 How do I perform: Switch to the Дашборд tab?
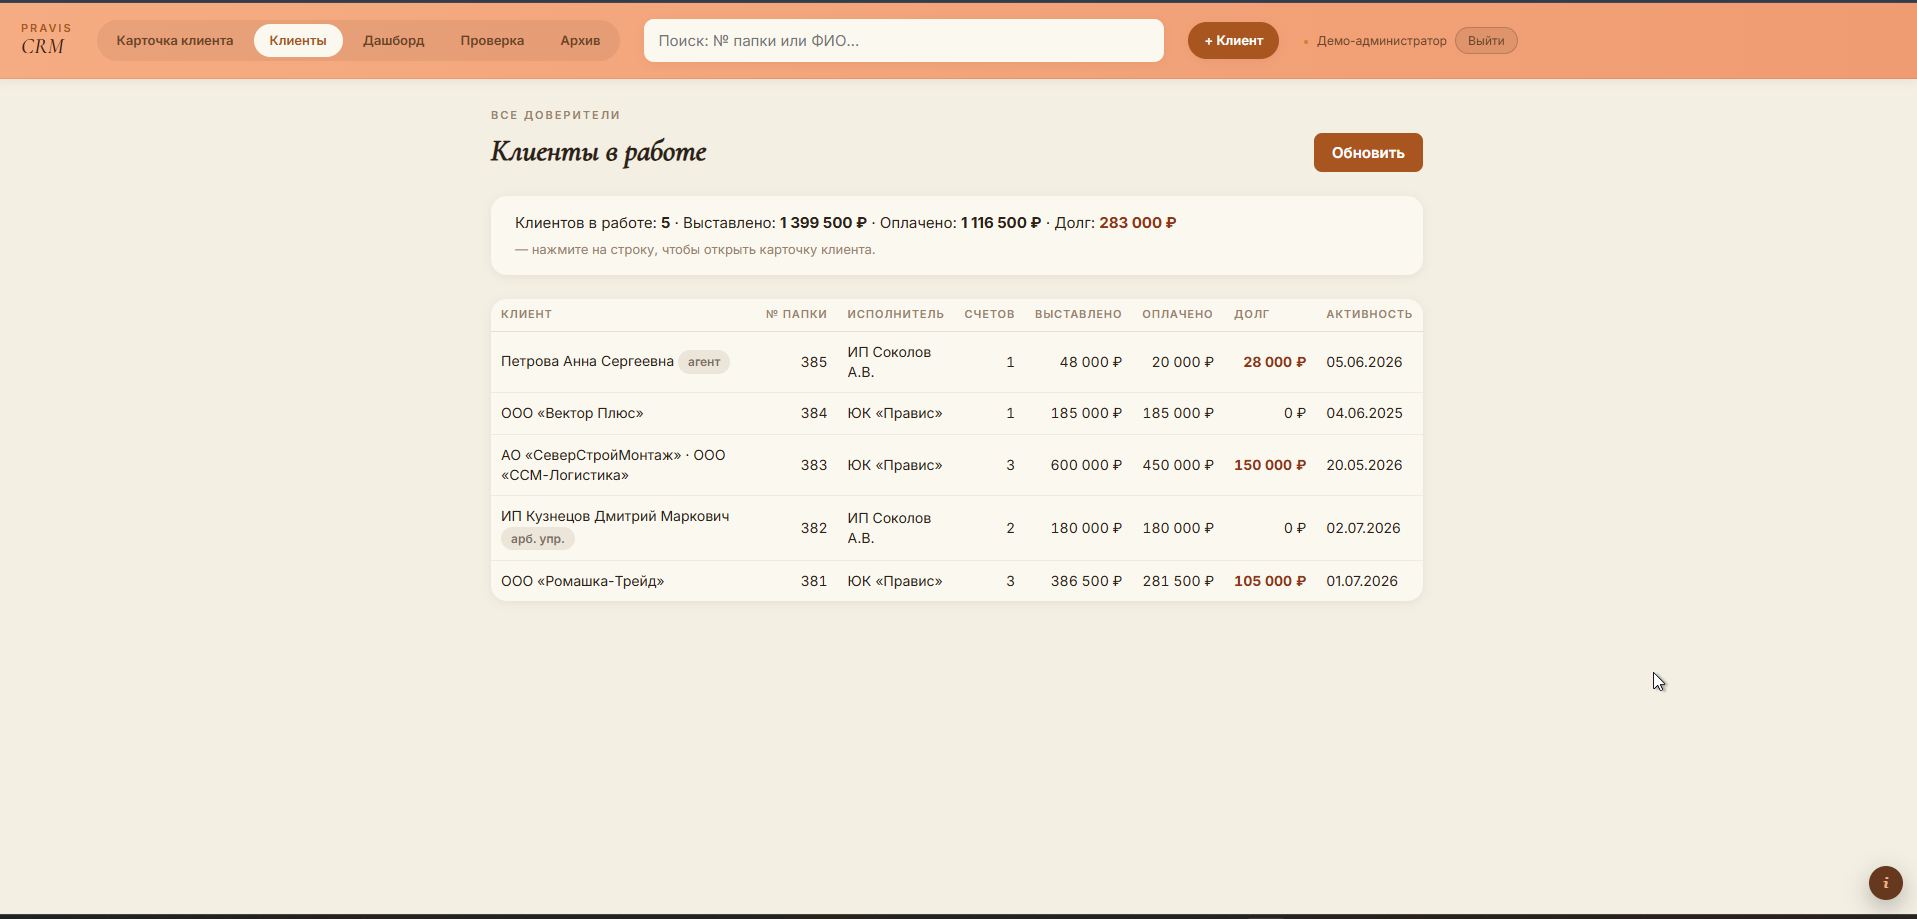pos(394,41)
